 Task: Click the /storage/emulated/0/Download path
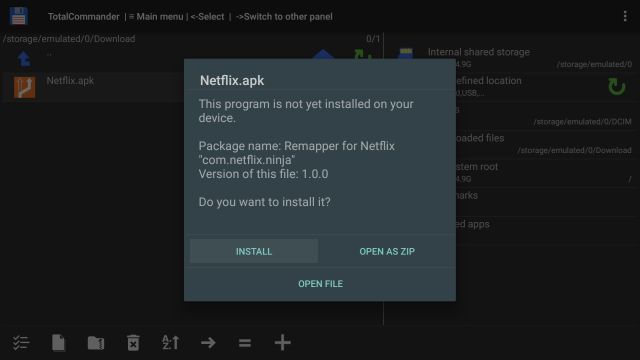tap(69, 39)
